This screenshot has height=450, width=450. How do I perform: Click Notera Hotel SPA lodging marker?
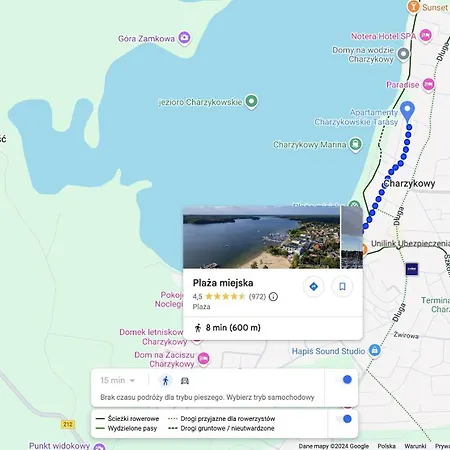click(x=425, y=36)
